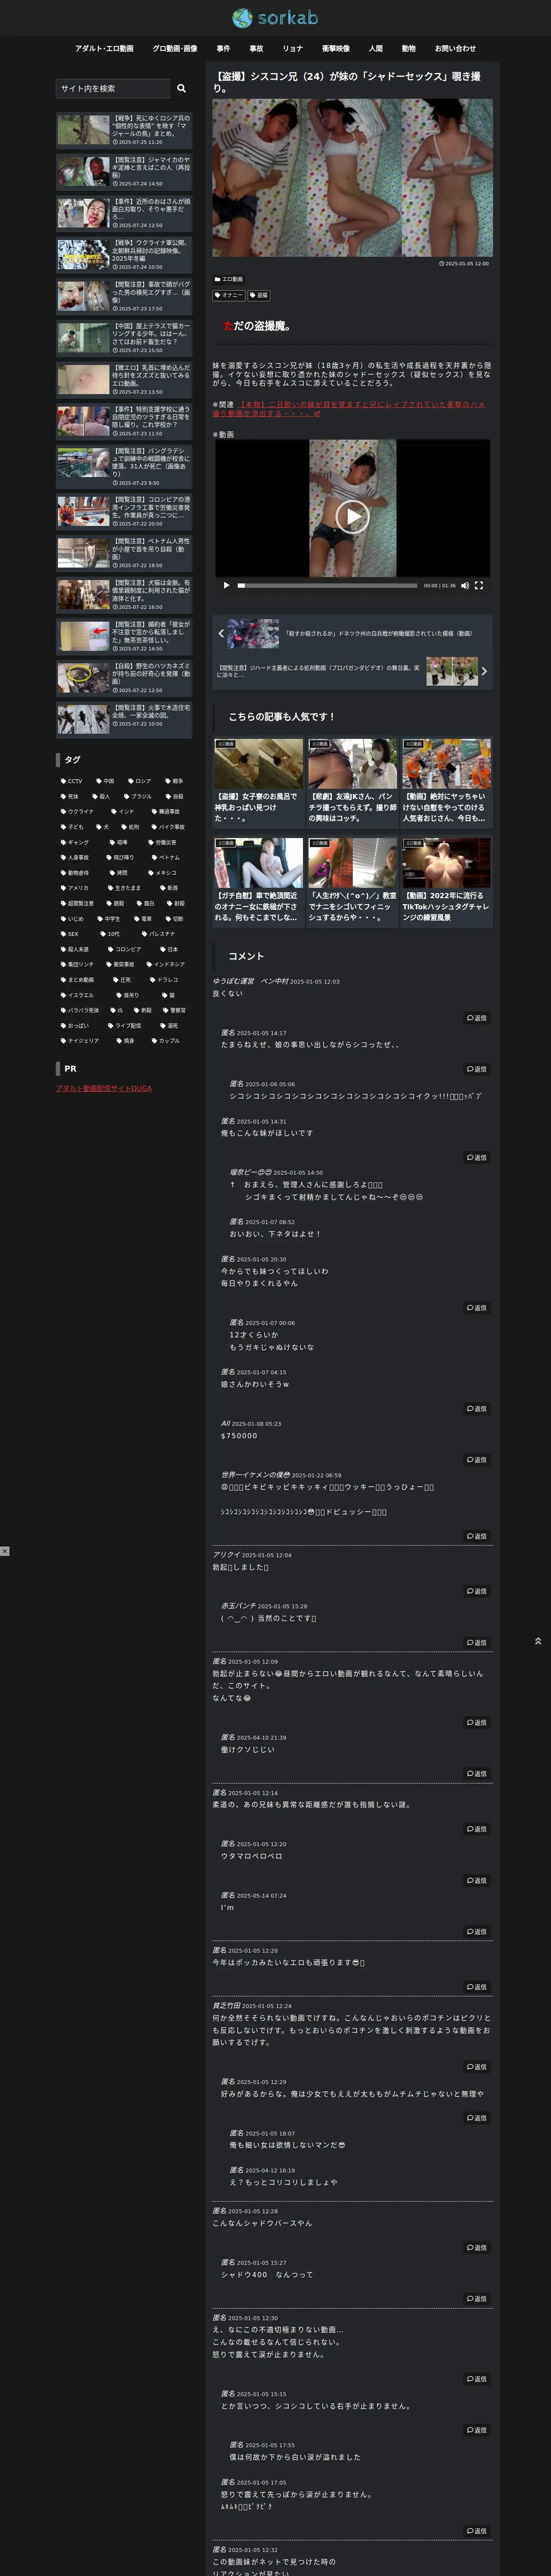Click the search magnifier icon
551x2576 pixels.
pos(181,88)
